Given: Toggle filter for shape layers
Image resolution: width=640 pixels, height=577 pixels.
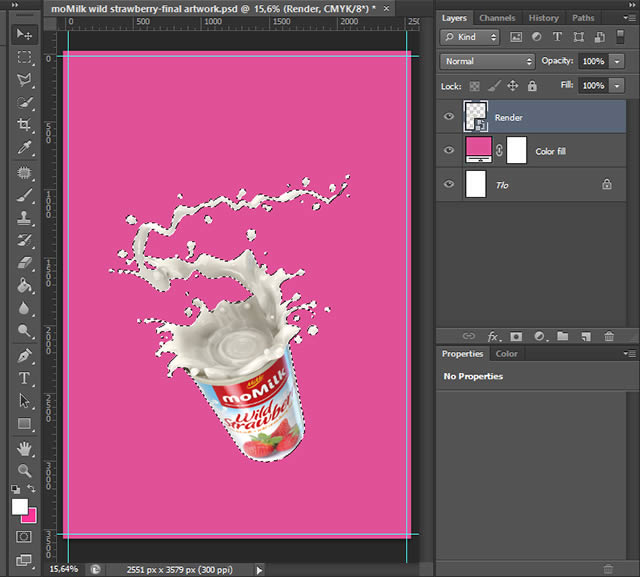Looking at the screenshot, I should point(578,37).
